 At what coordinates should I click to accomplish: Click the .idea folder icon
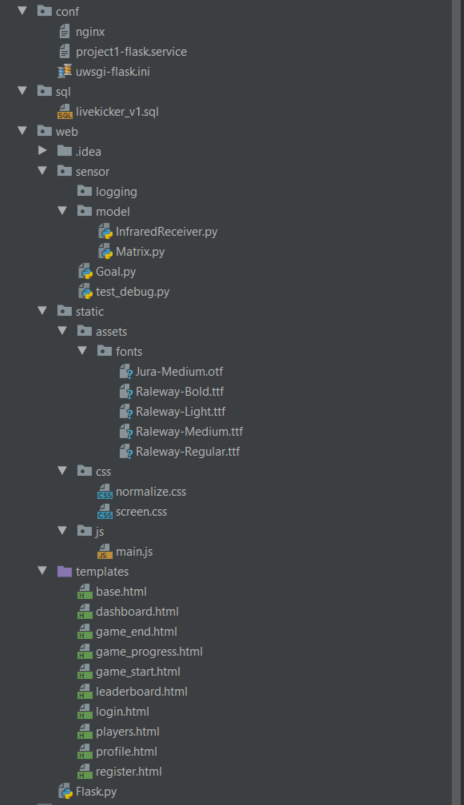65,151
